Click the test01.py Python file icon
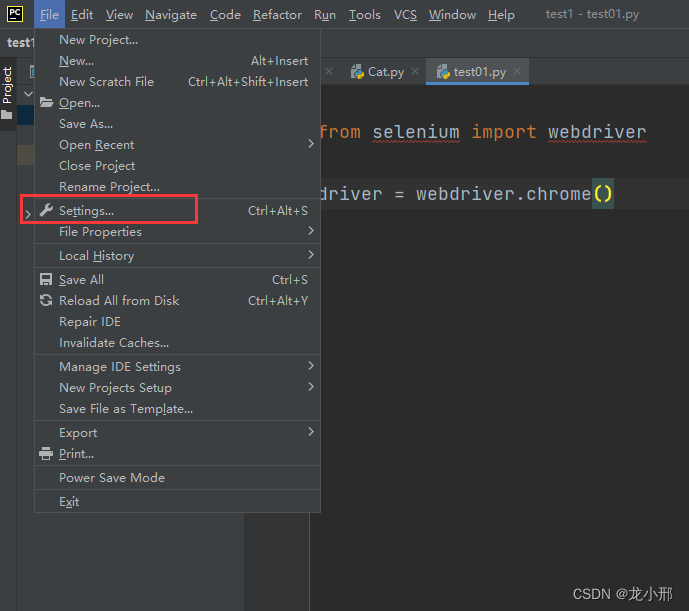This screenshot has height=611, width=689. click(x=443, y=72)
